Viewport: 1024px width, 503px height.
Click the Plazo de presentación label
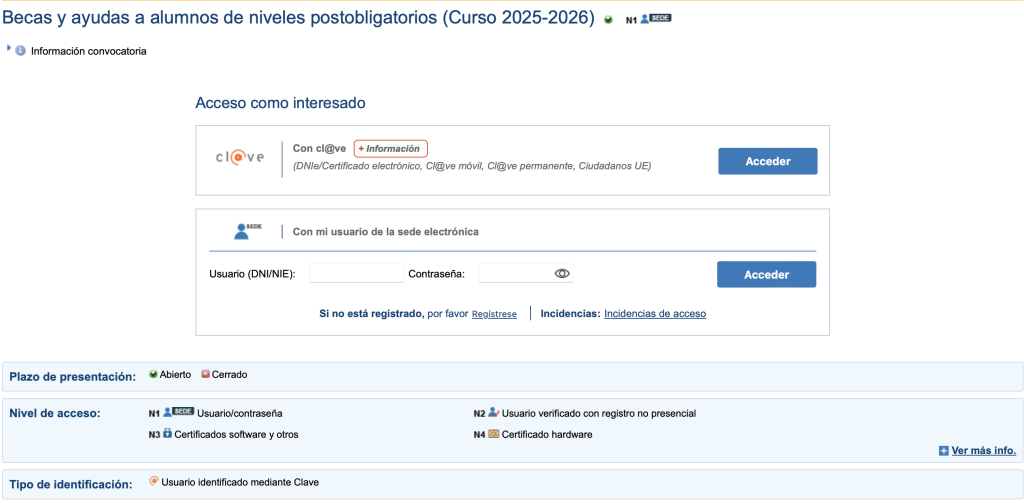(72, 377)
